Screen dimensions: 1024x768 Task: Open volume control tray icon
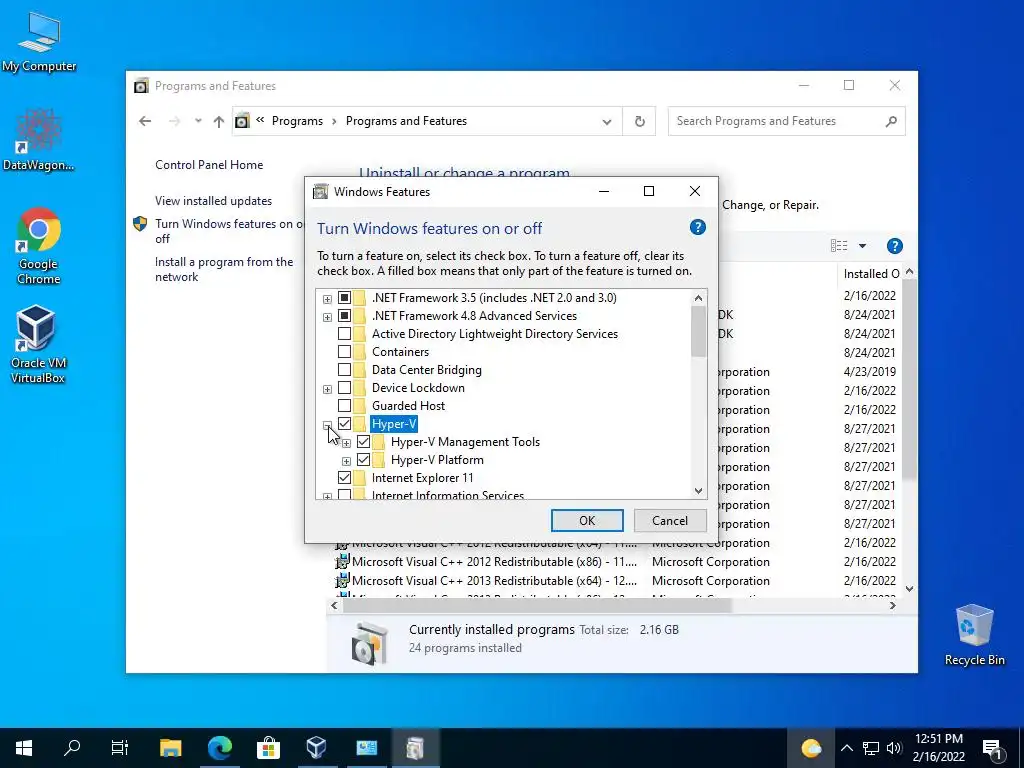point(894,748)
